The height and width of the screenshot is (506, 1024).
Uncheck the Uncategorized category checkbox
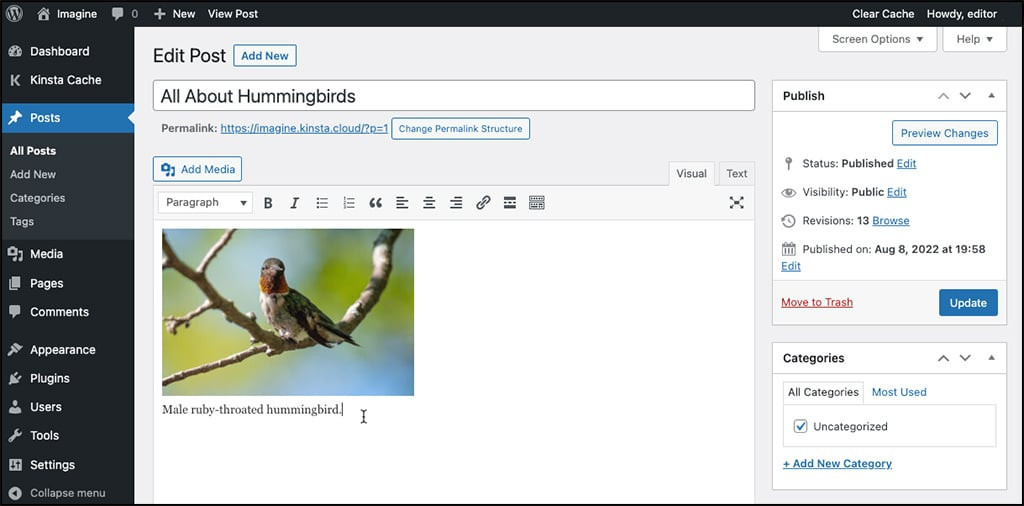pos(800,426)
